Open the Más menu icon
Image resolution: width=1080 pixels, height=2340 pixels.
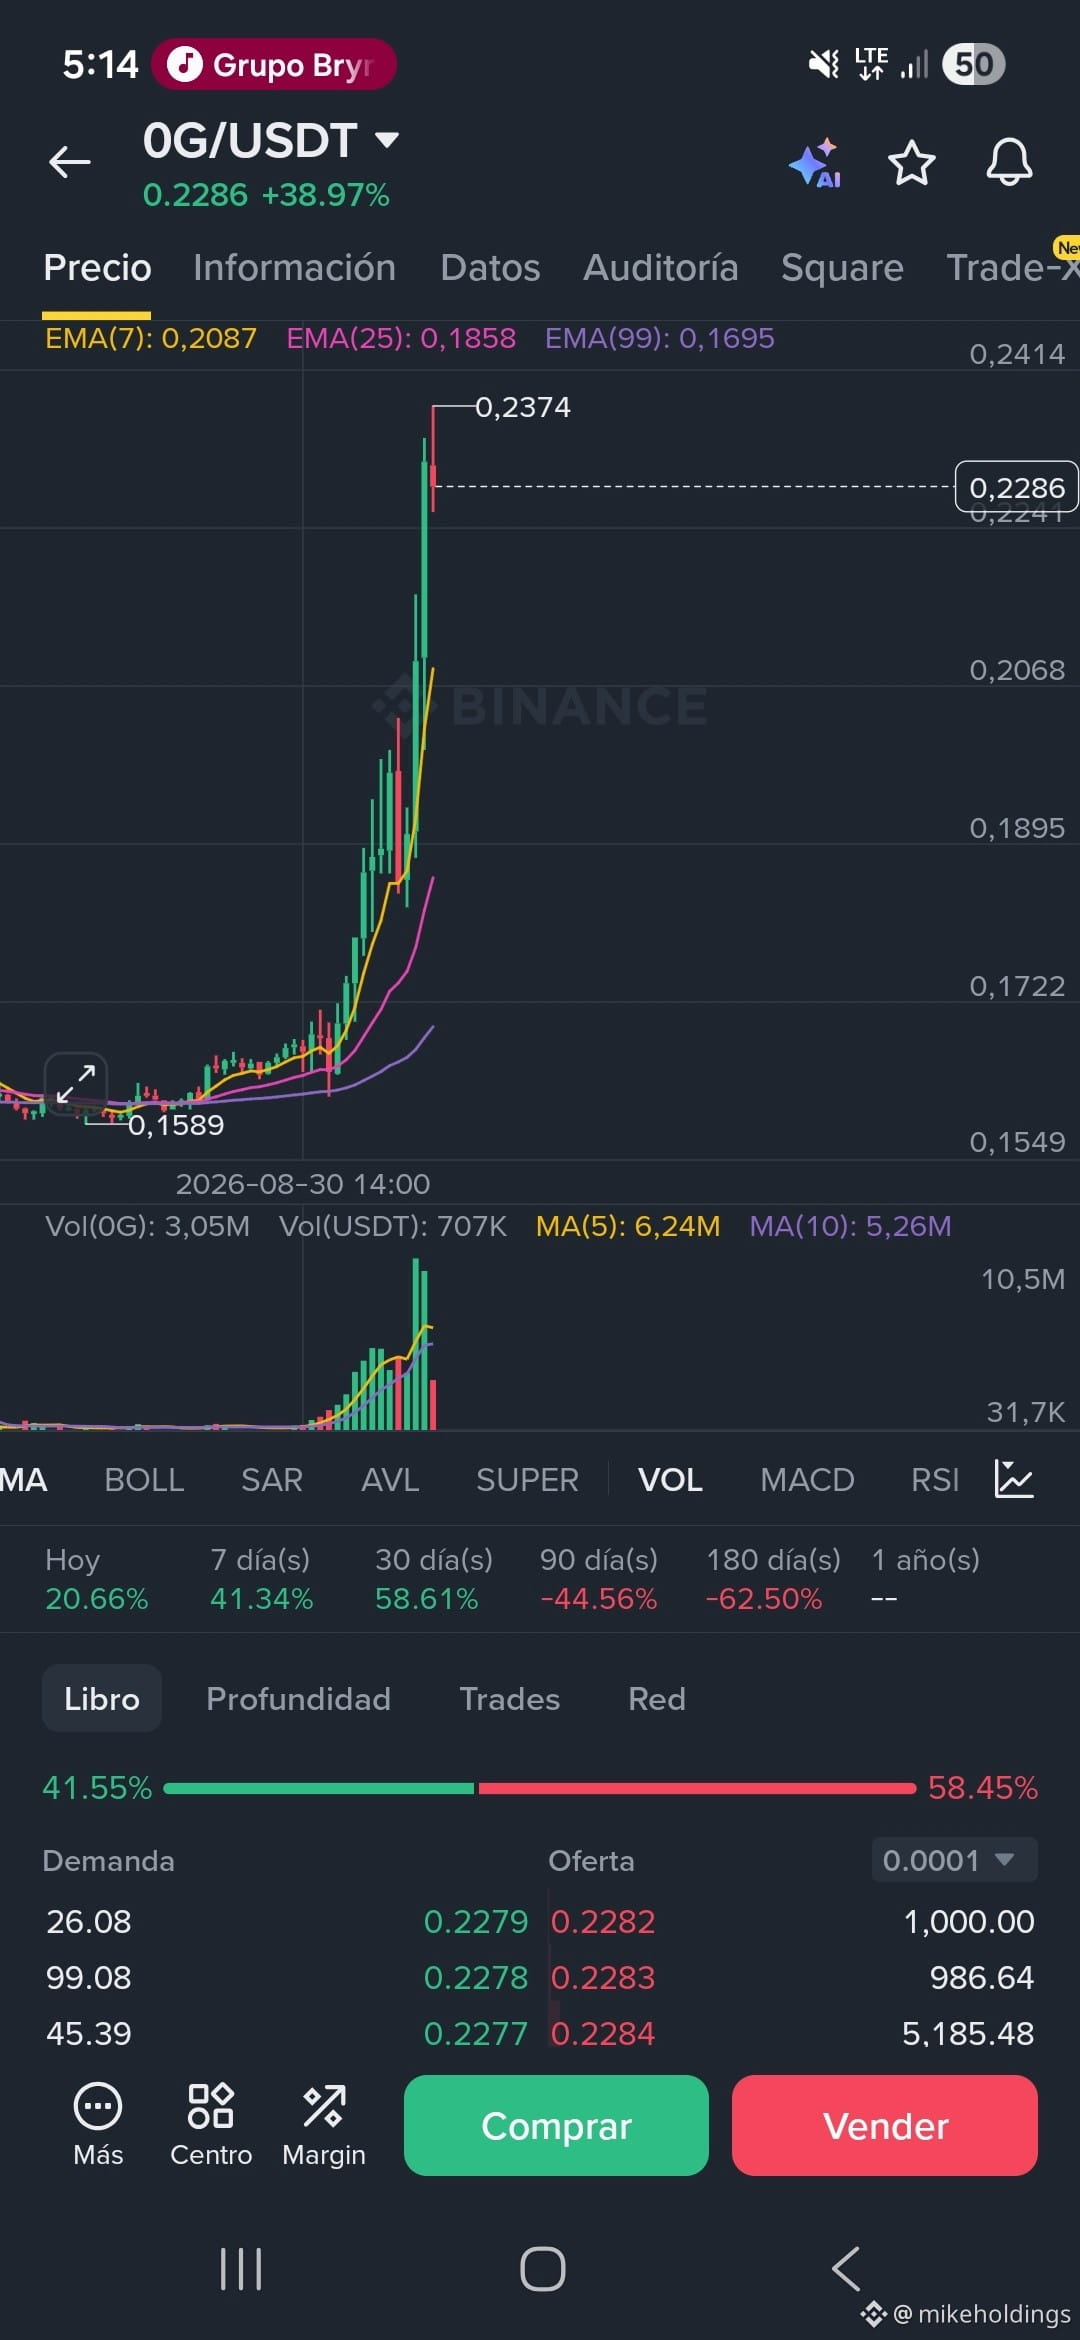point(98,2124)
